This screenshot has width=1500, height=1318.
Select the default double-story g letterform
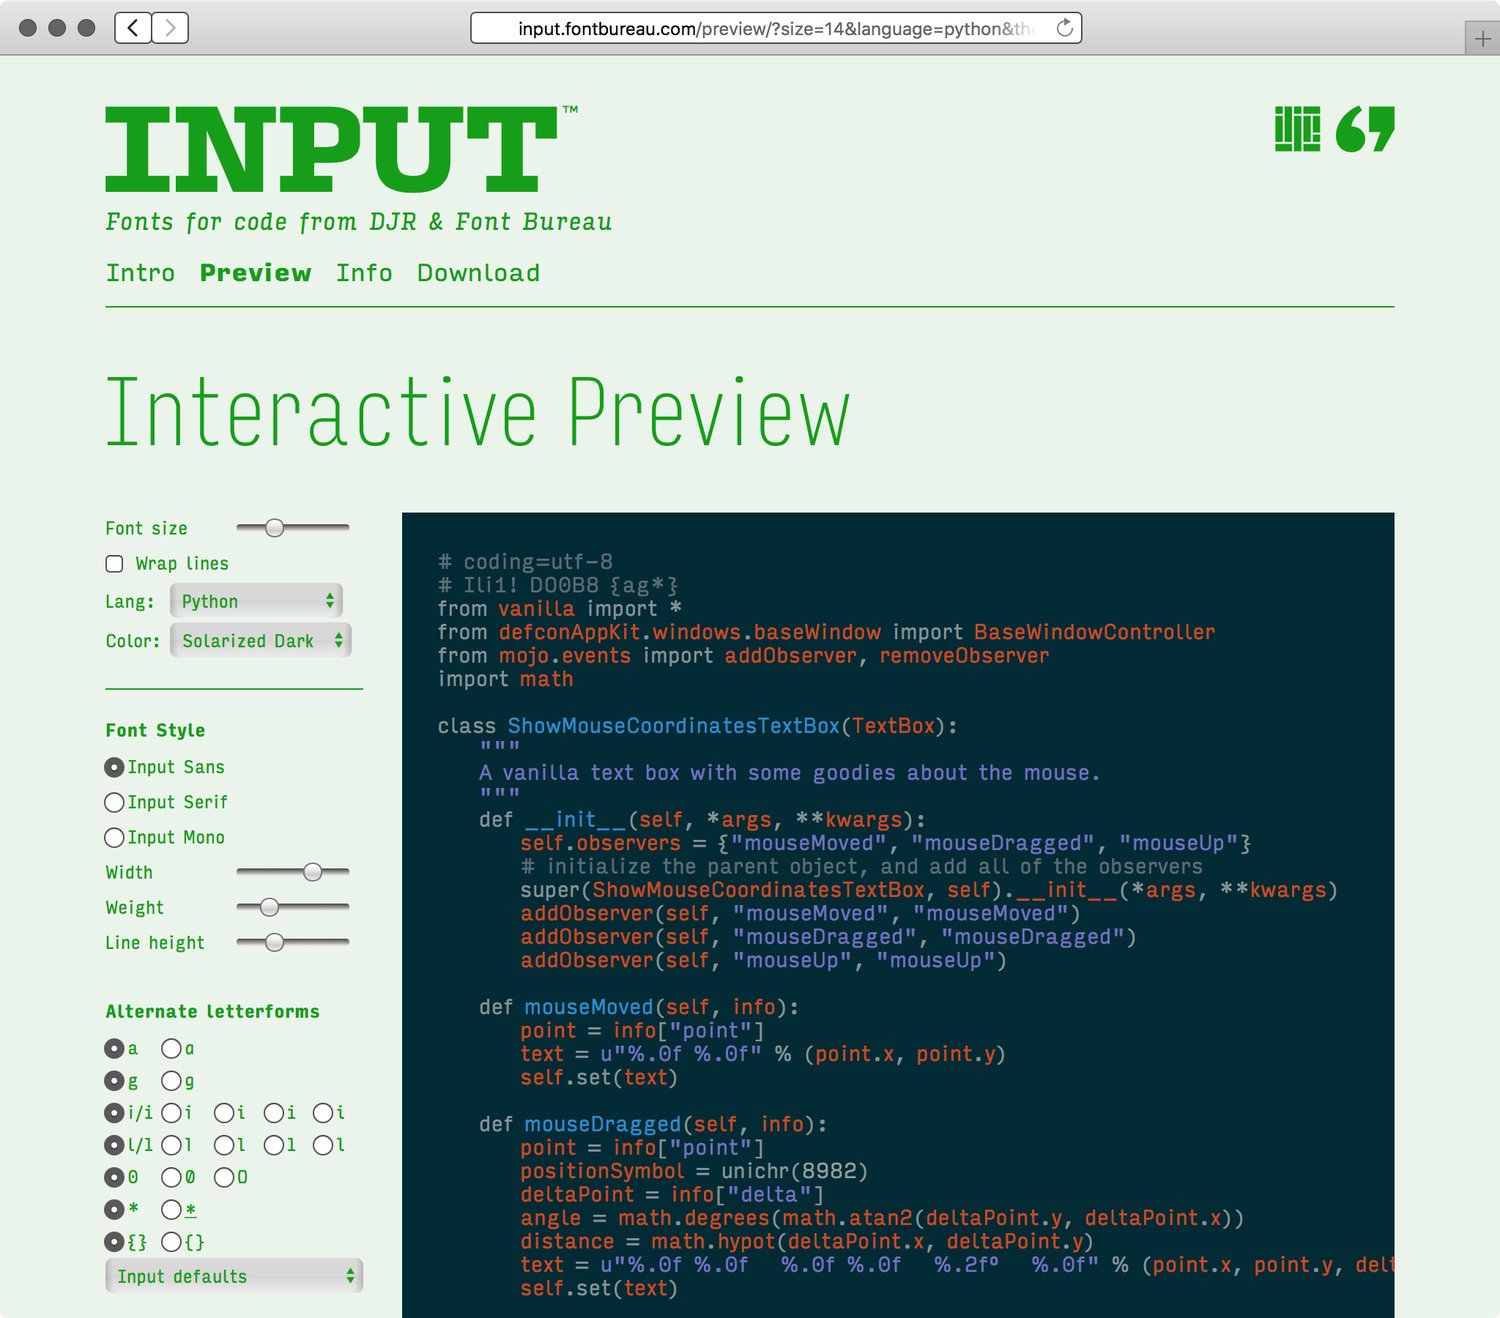[x=114, y=1081]
